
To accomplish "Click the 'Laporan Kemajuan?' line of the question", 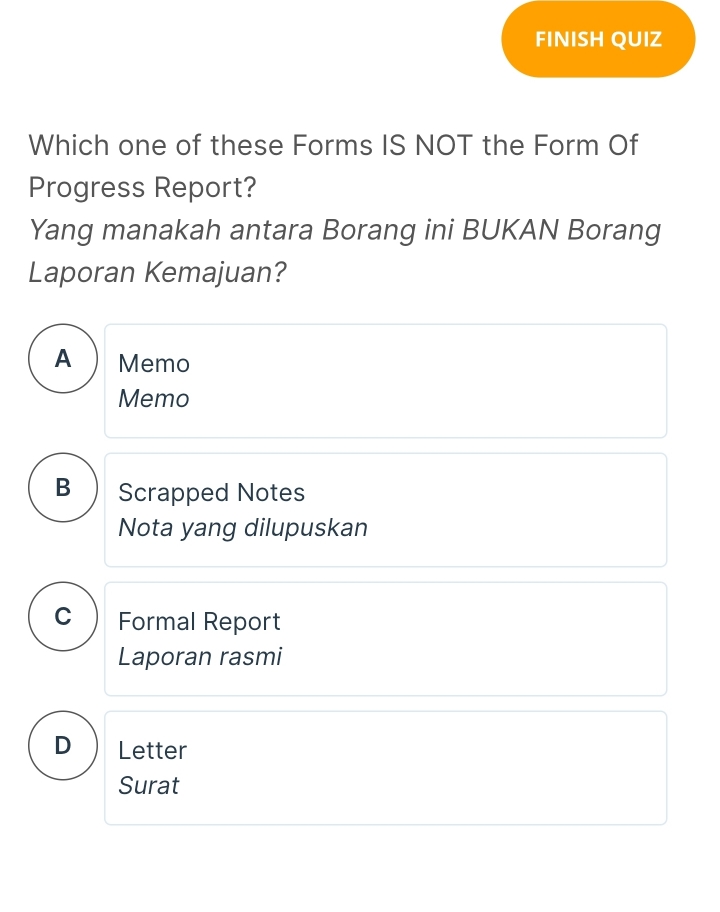I will (152, 272).
